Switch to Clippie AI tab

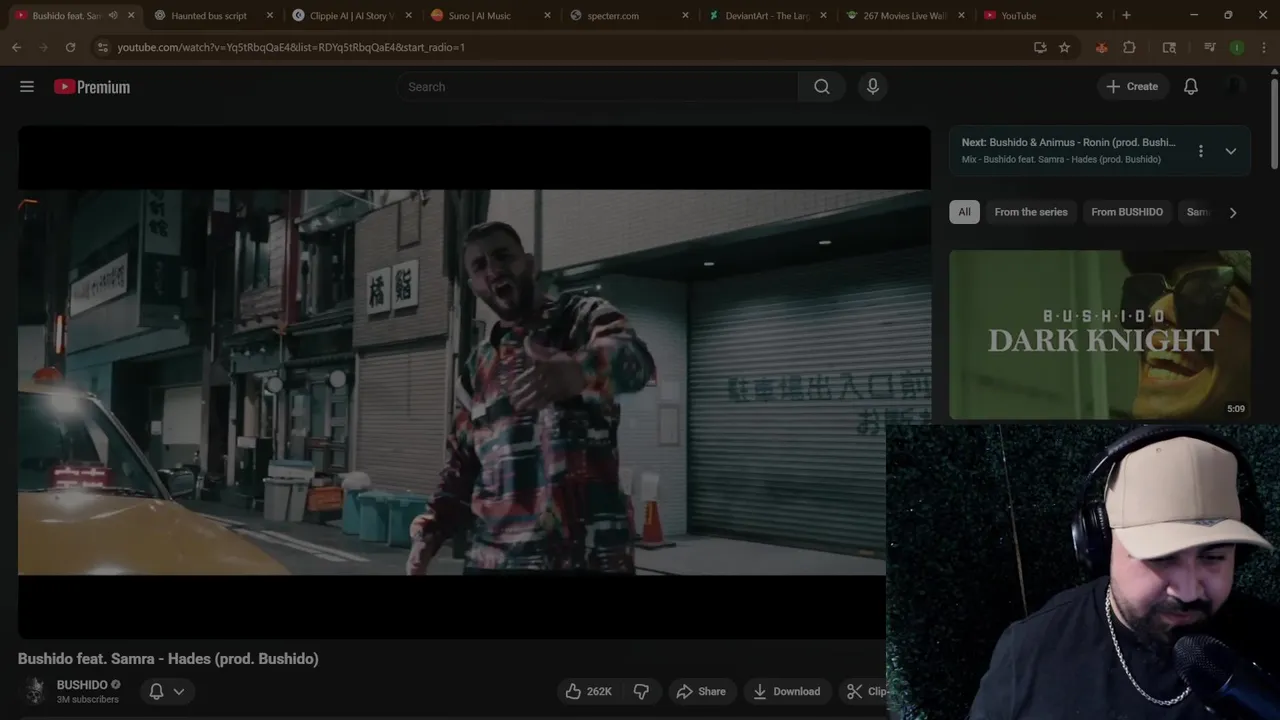pyautogui.click(x=352, y=16)
